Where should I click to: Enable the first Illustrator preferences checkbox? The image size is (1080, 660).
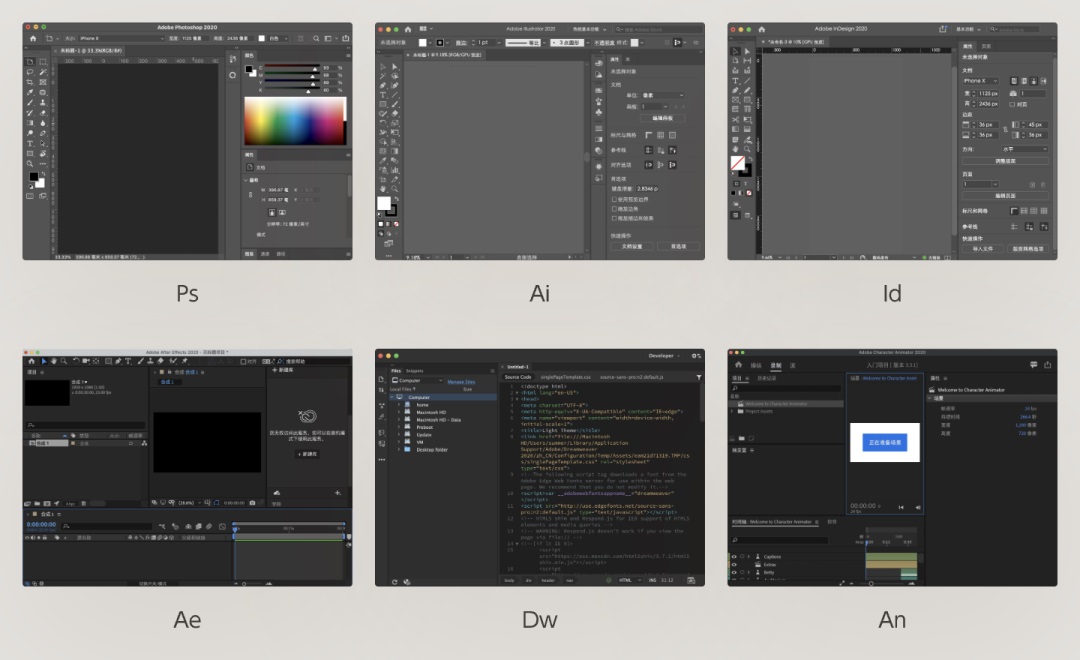click(x=614, y=198)
